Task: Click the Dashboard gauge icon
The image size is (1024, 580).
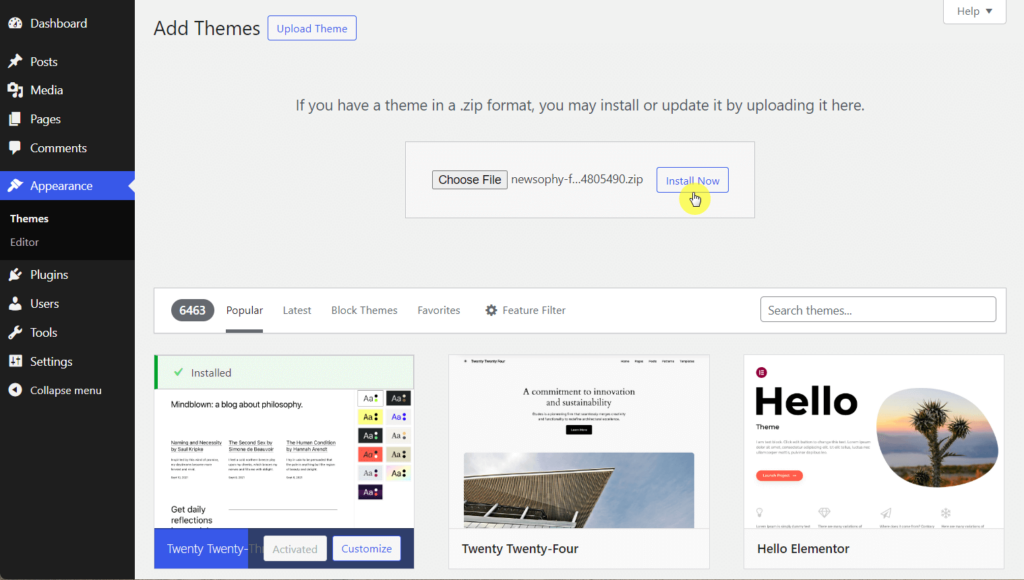Action: point(15,23)
